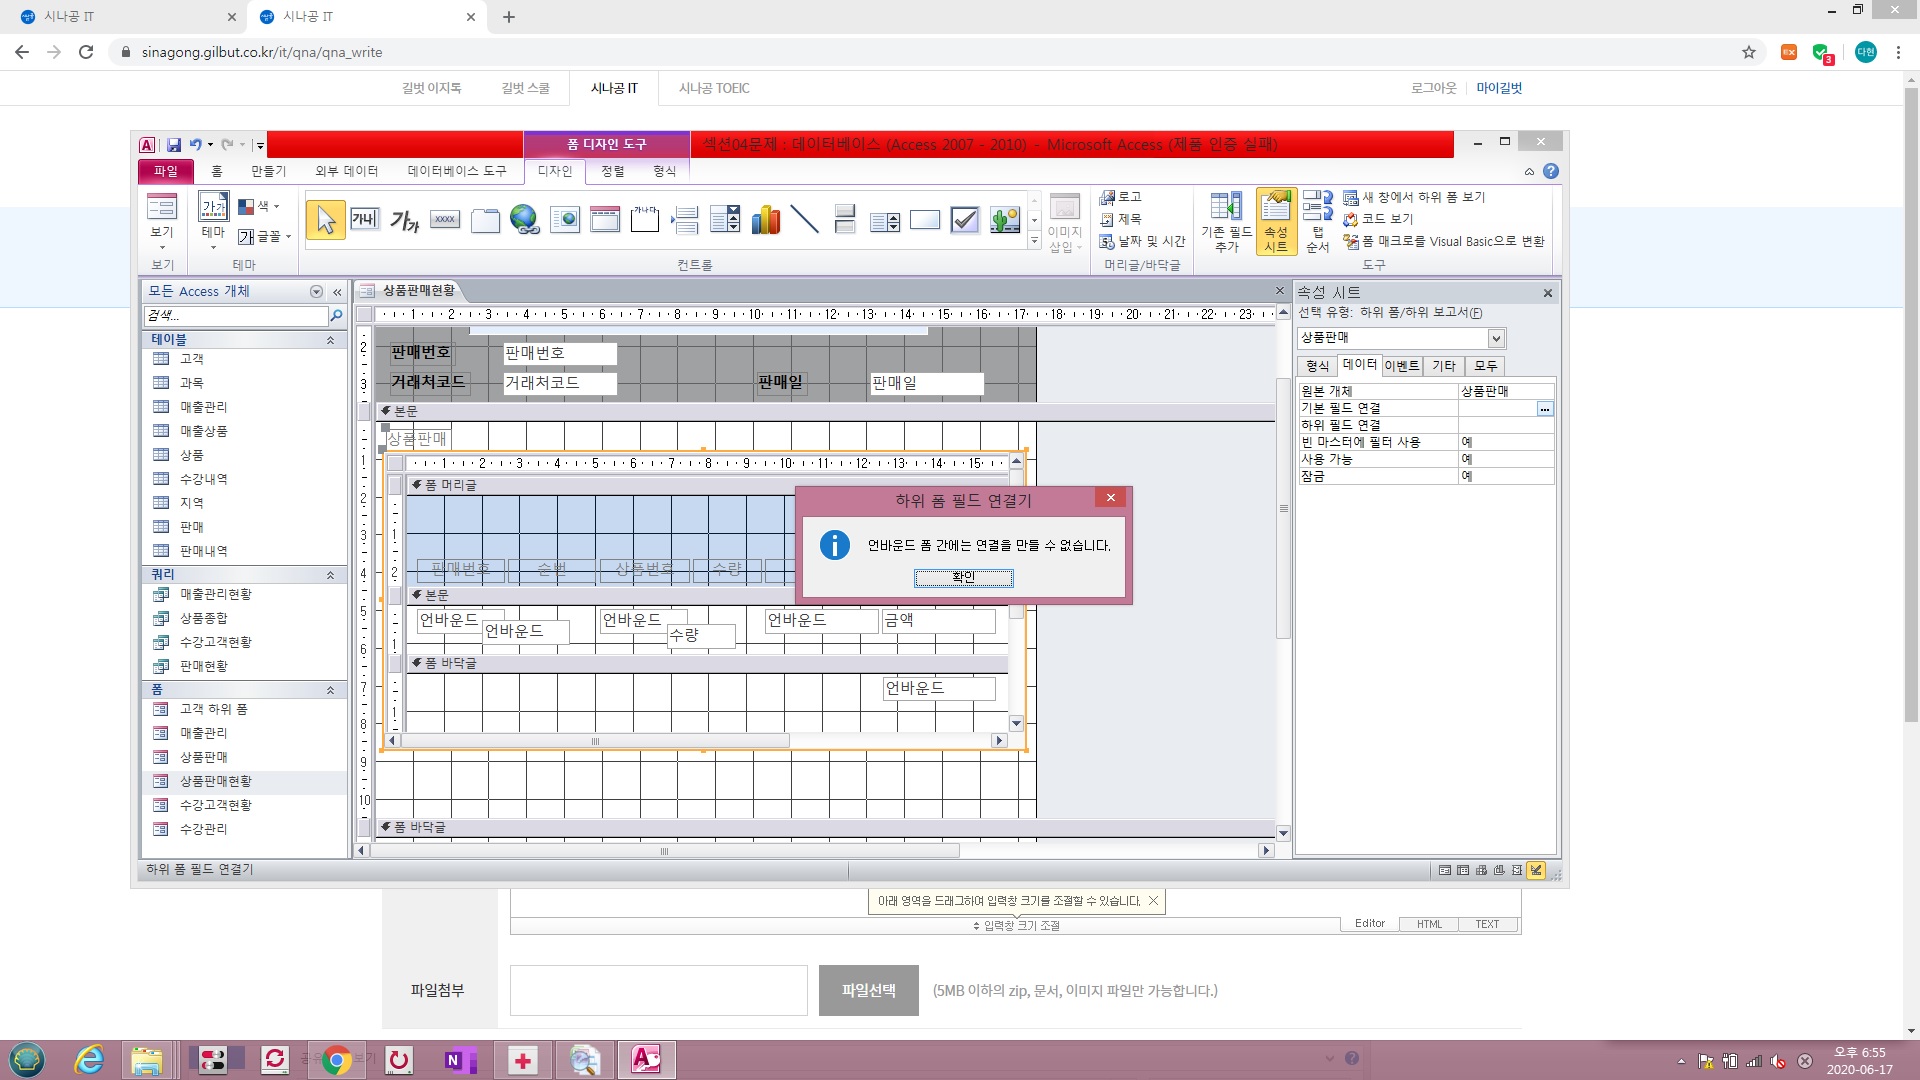Image resolution: width=1920 pixels, height=1080 pixels.
Task: Select the line control tool
Action: click(x=804, y=219)
